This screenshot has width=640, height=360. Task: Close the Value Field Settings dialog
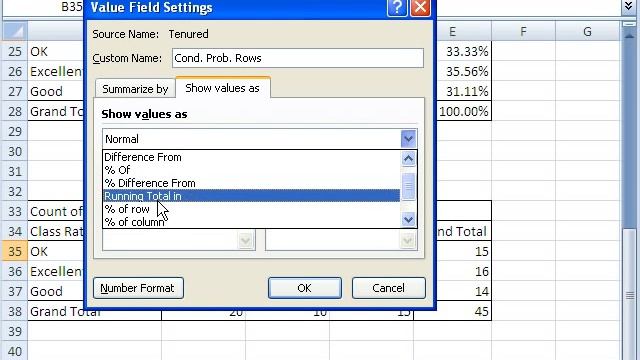[x=420, y=7]
